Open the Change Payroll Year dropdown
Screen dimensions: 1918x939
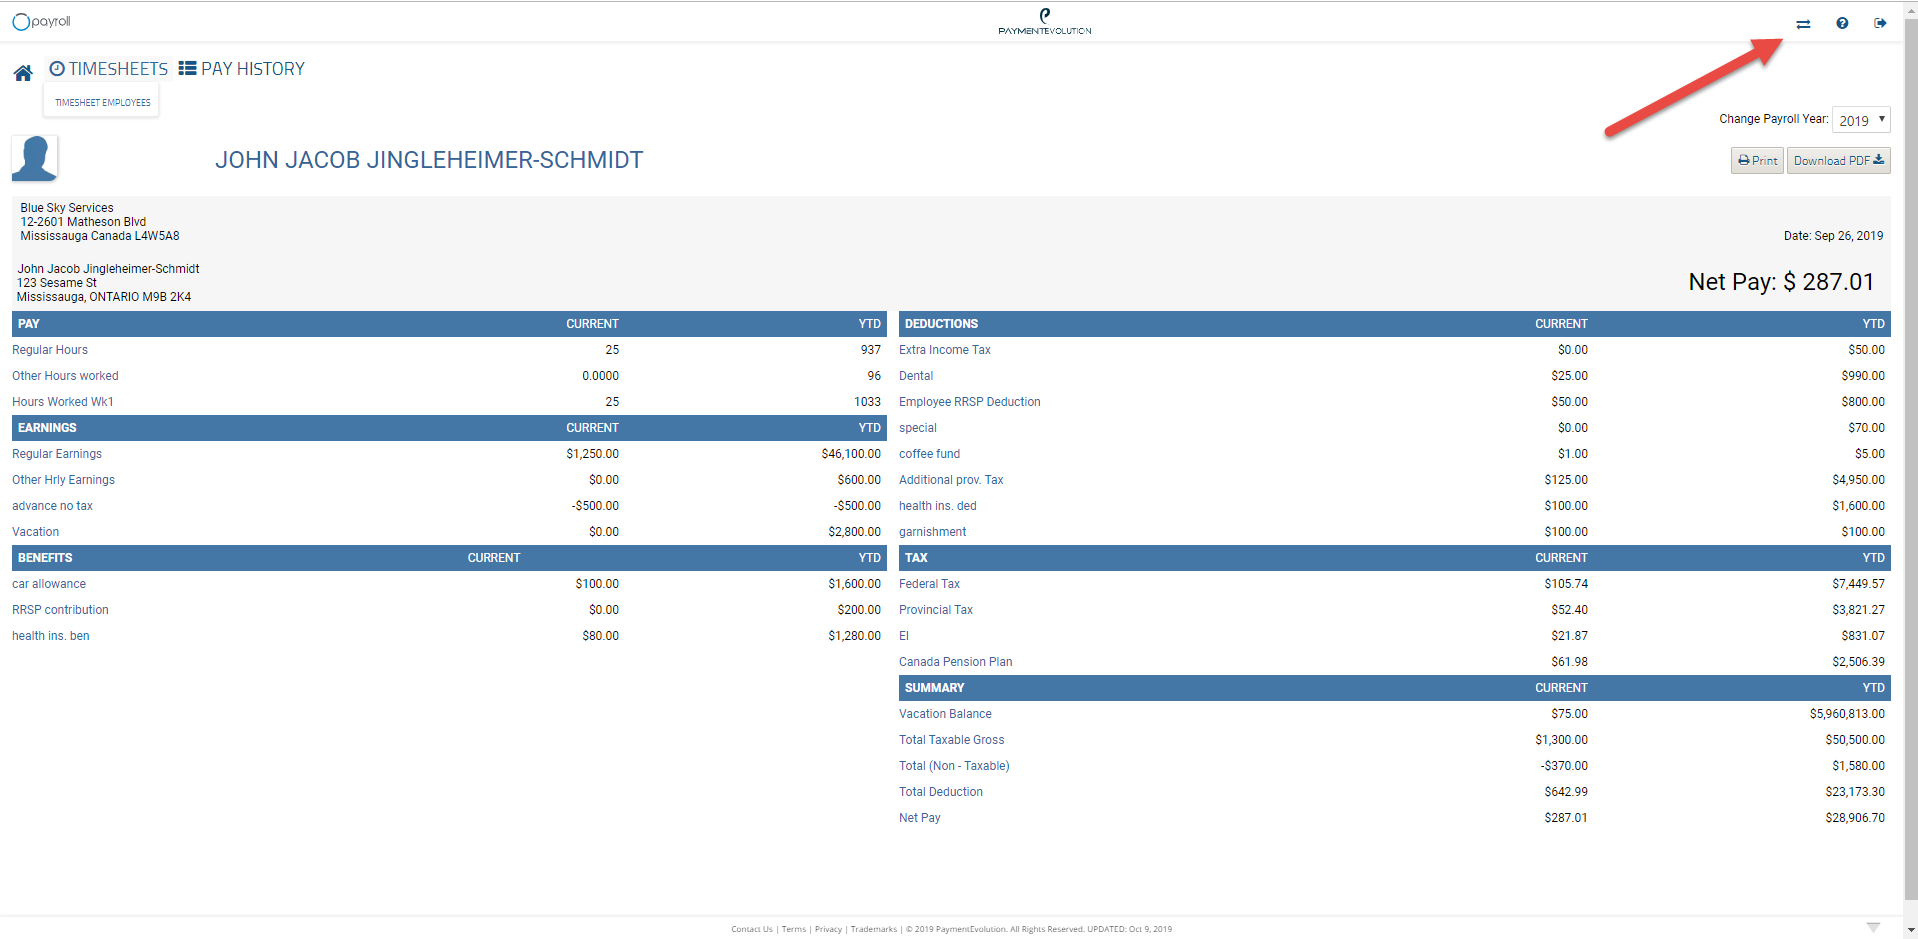pyautogui.click(x=1860, y=120)
